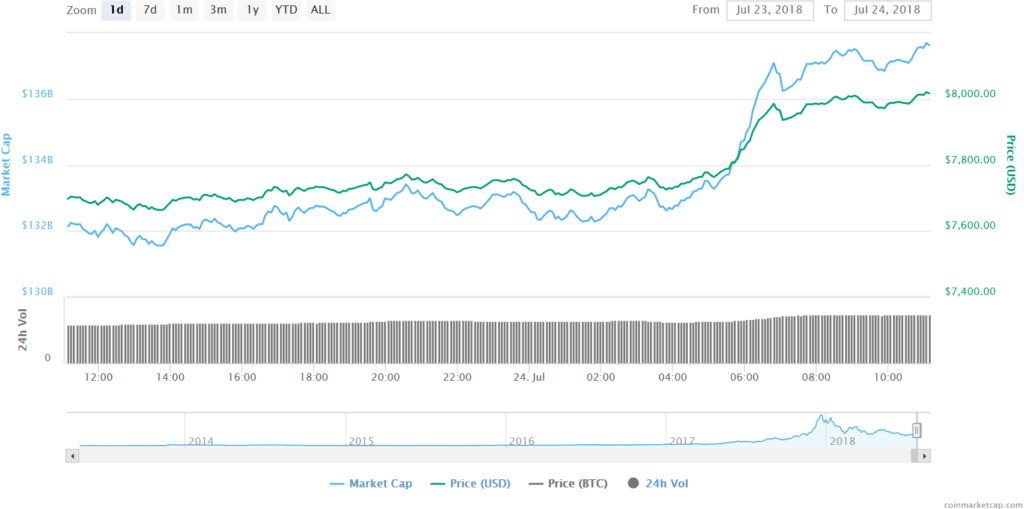The image size is (1024, 509).
Task: Toggle the Price (BTC) series
Action: tap(568, 484)
